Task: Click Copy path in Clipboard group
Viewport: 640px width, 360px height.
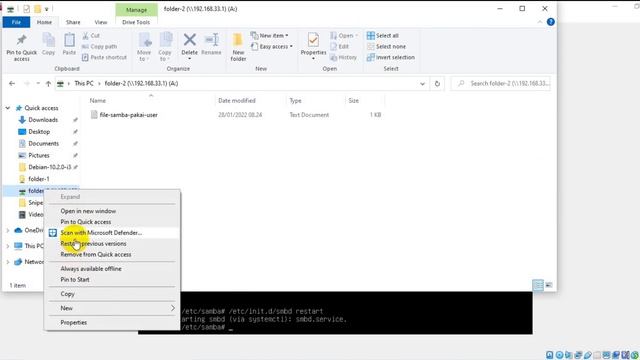Action: pyautogui.click(x=100, y=47)
